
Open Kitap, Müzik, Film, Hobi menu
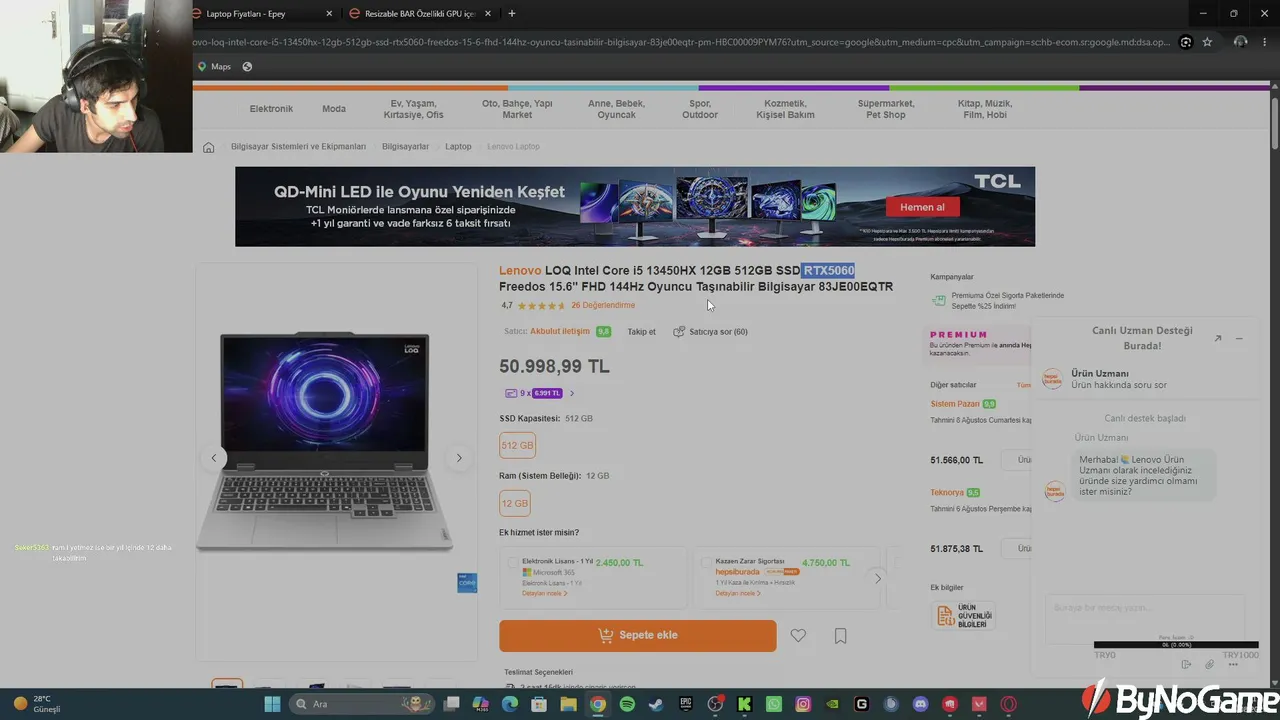985,109
